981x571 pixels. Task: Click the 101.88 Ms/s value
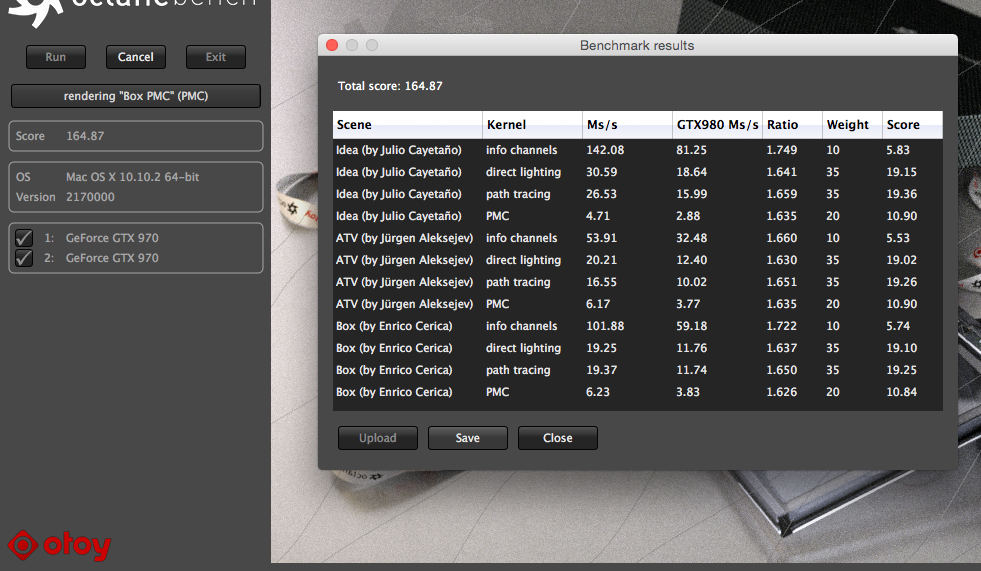tap(605, 326)
